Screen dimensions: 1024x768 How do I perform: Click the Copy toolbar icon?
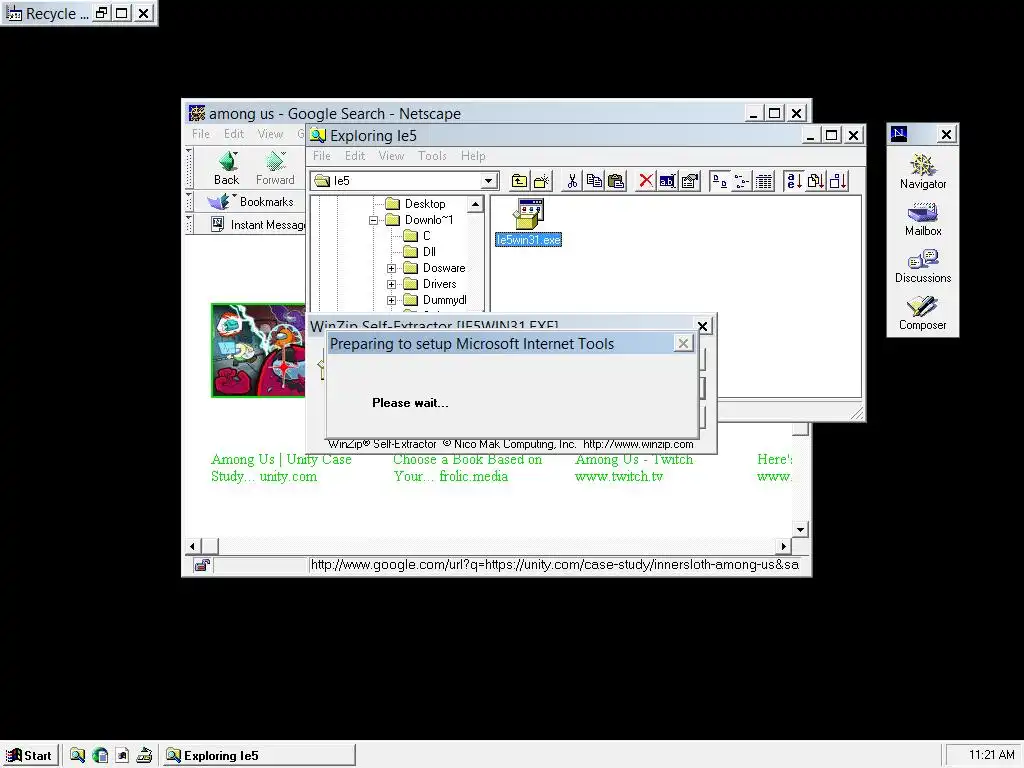[594, 181]
